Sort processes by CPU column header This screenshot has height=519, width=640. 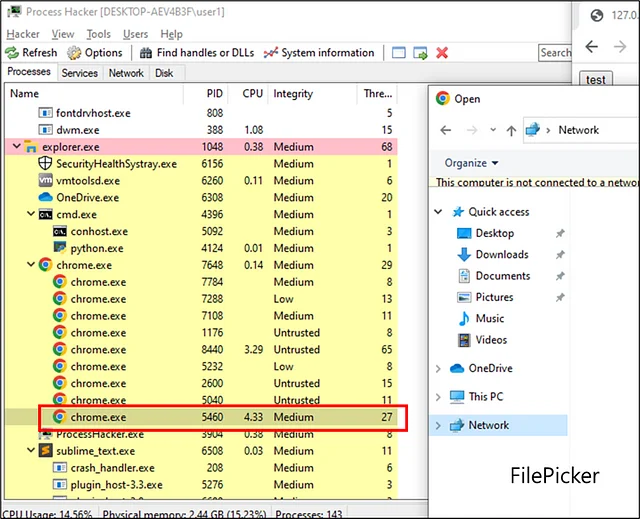click(x=252, y=93)
